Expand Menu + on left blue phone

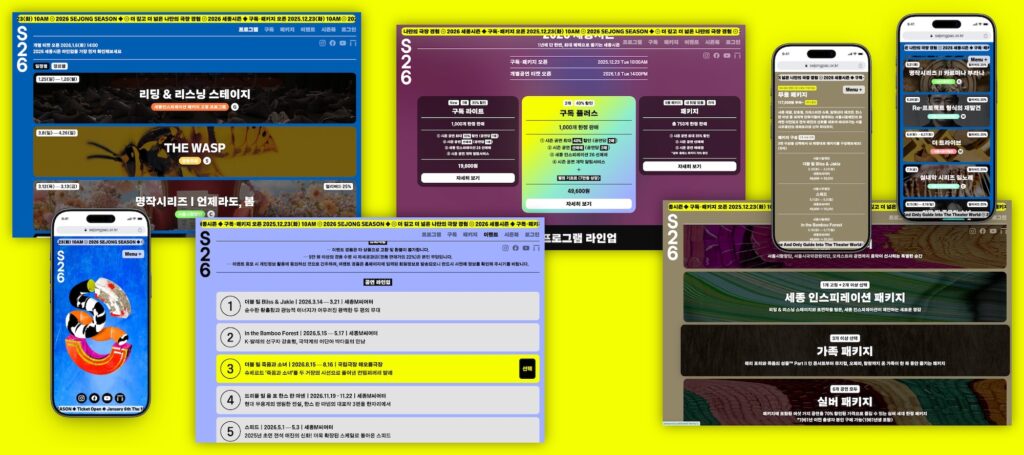(x=134, y=254)
